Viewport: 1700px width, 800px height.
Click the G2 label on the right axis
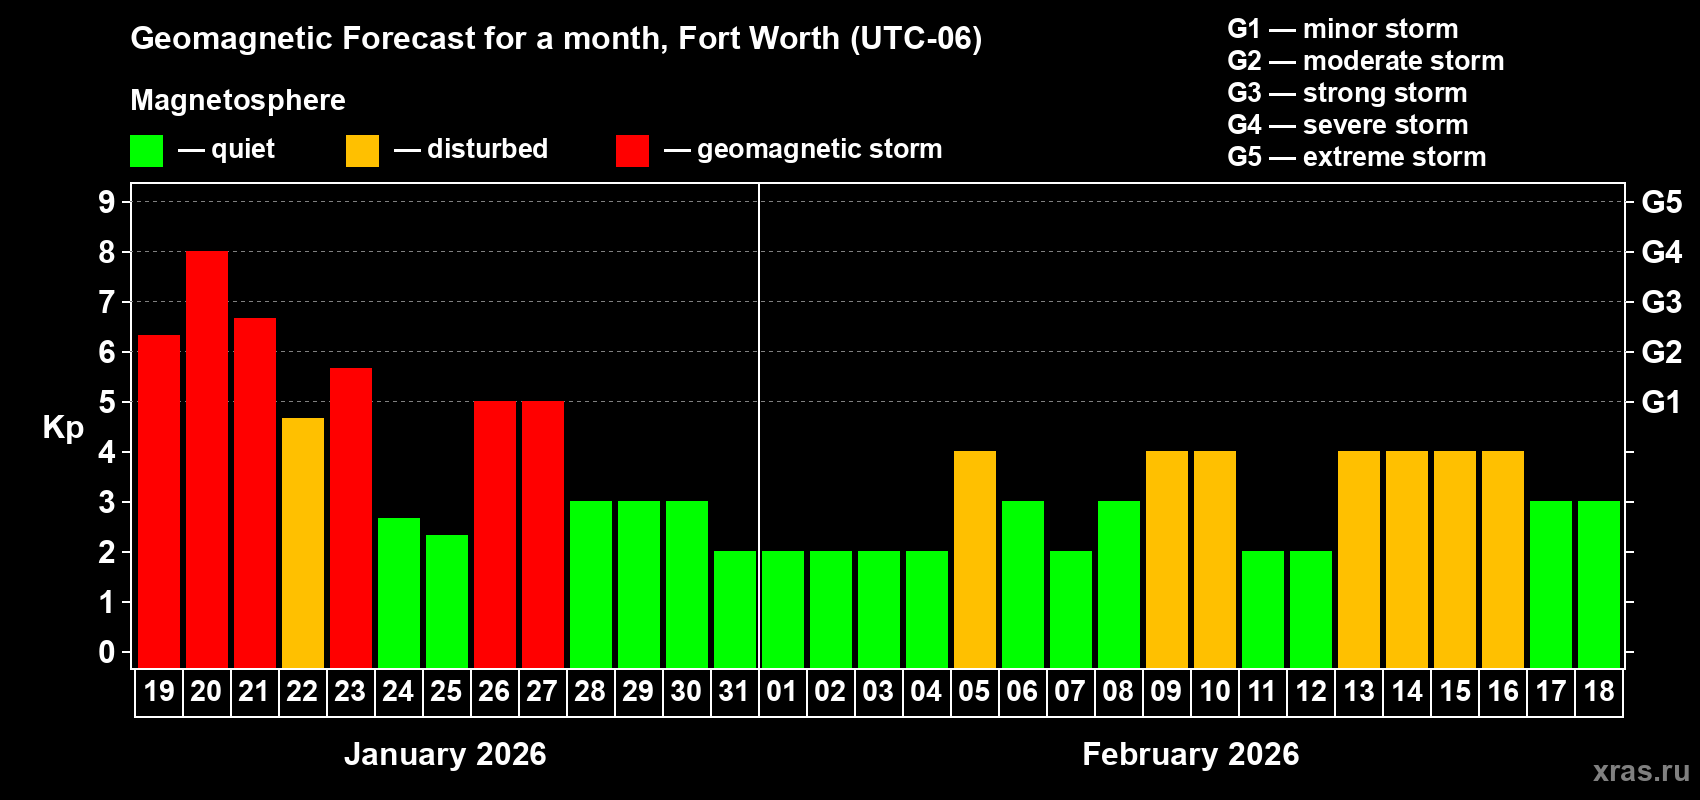pos(1662,352)
